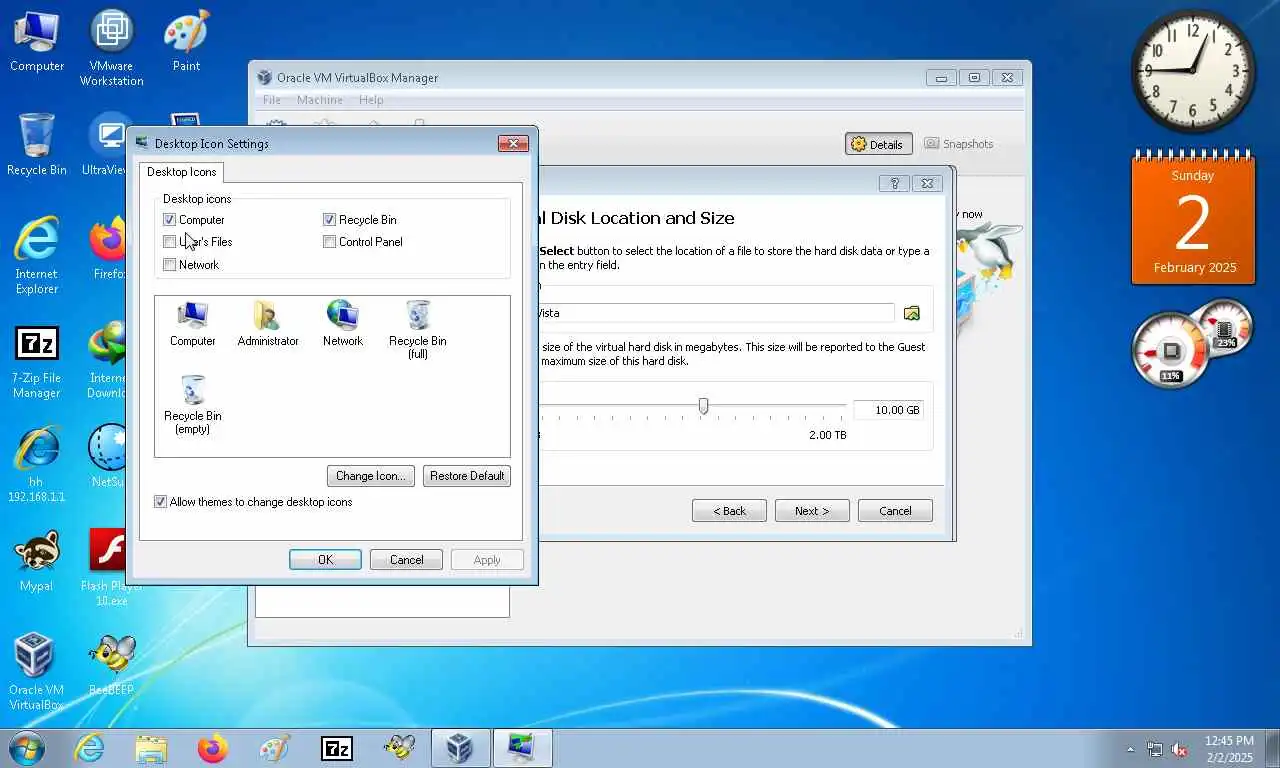Select the Internet Explorer desktop shortcut
The image size is (1280, 768).
[37, 256]
